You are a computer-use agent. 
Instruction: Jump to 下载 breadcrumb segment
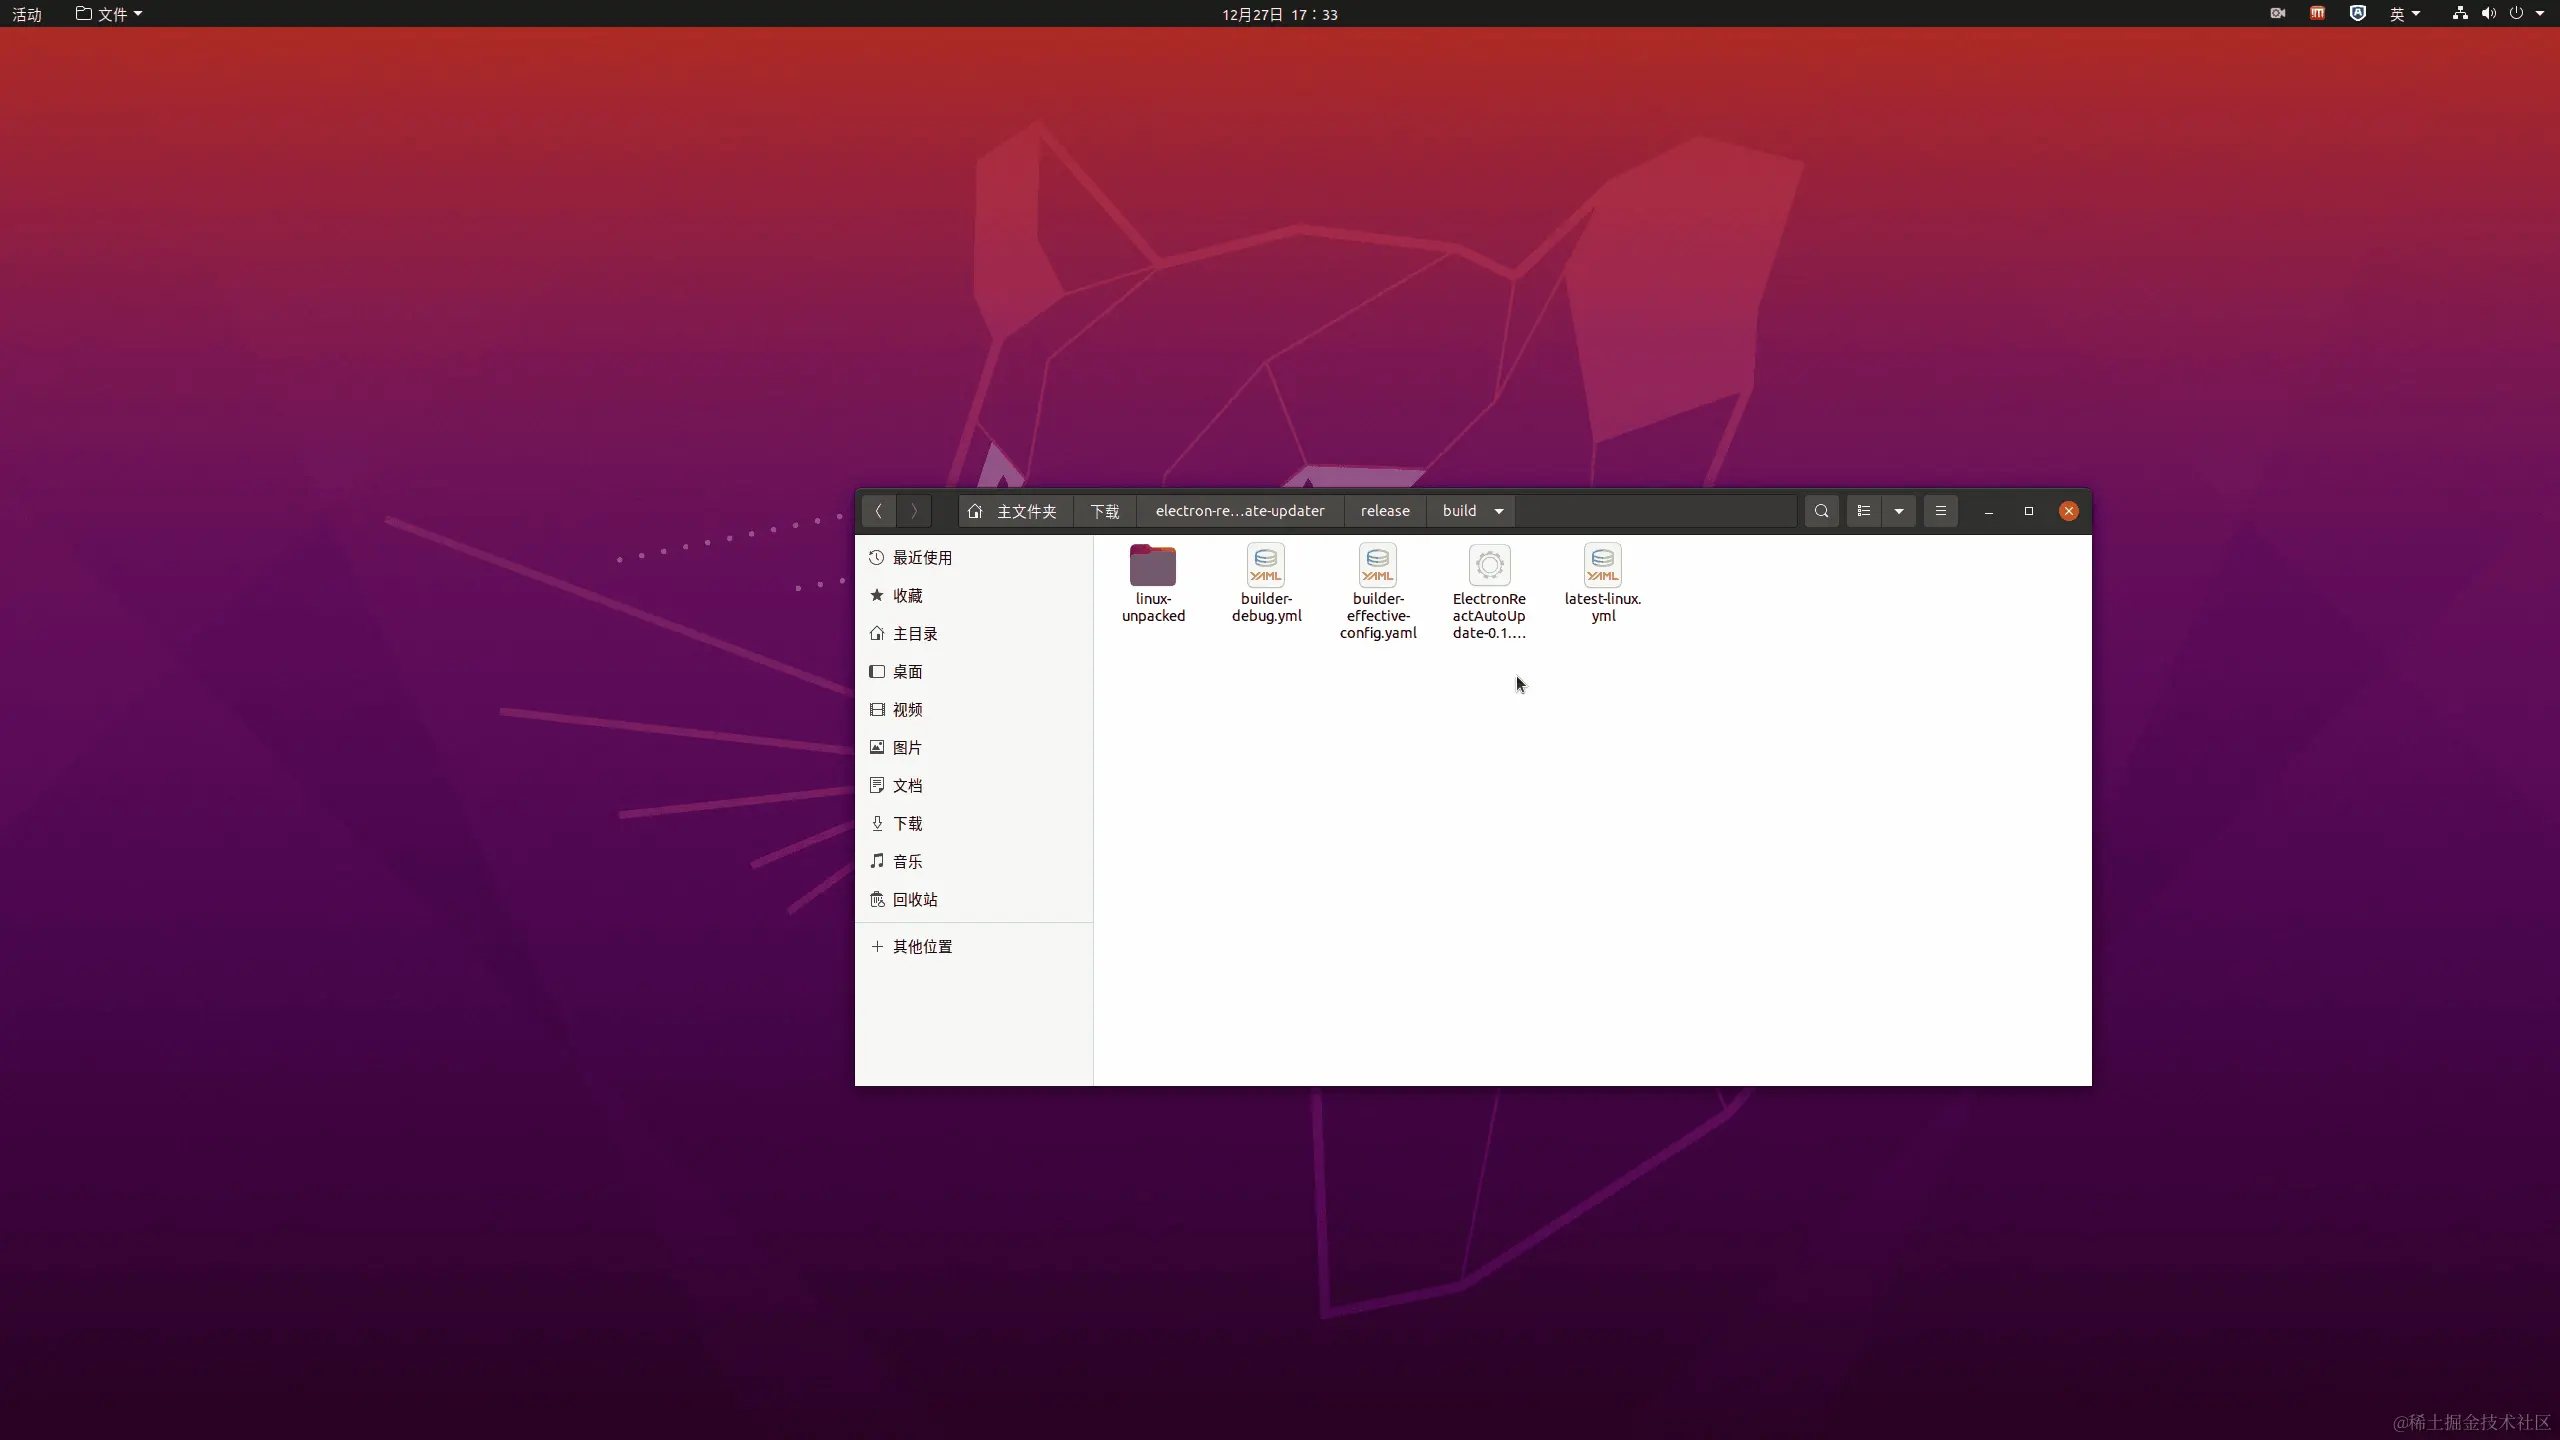click(x=1105, y=511)
